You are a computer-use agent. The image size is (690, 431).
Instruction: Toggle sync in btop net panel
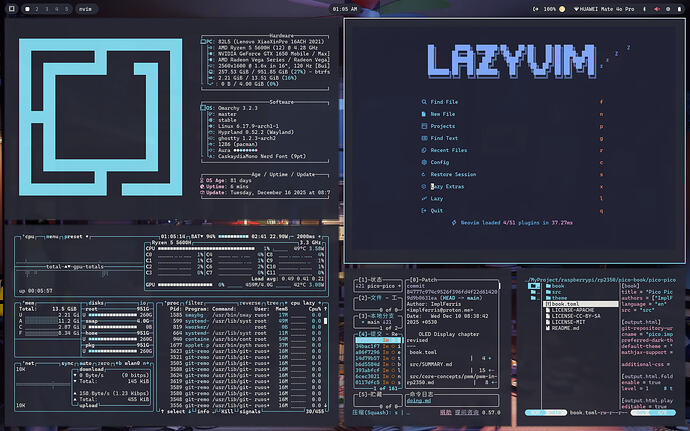[68, 364]
